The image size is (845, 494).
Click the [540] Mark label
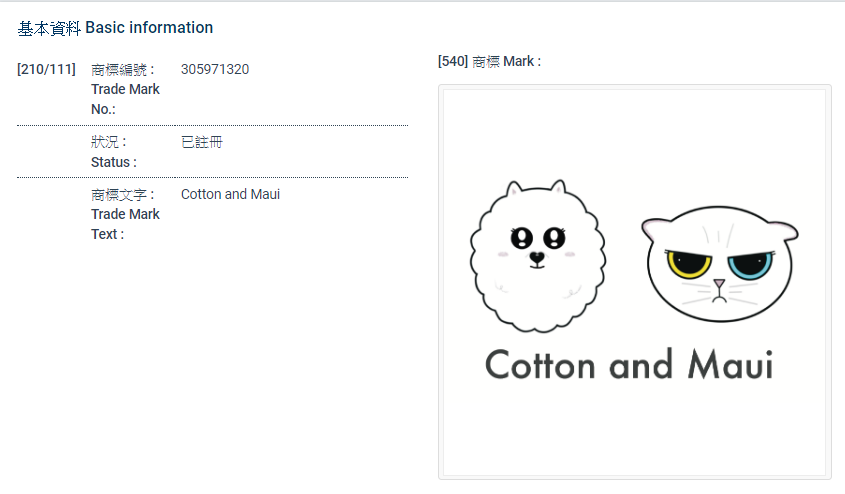pyautogui.click(x=489, y=62)
